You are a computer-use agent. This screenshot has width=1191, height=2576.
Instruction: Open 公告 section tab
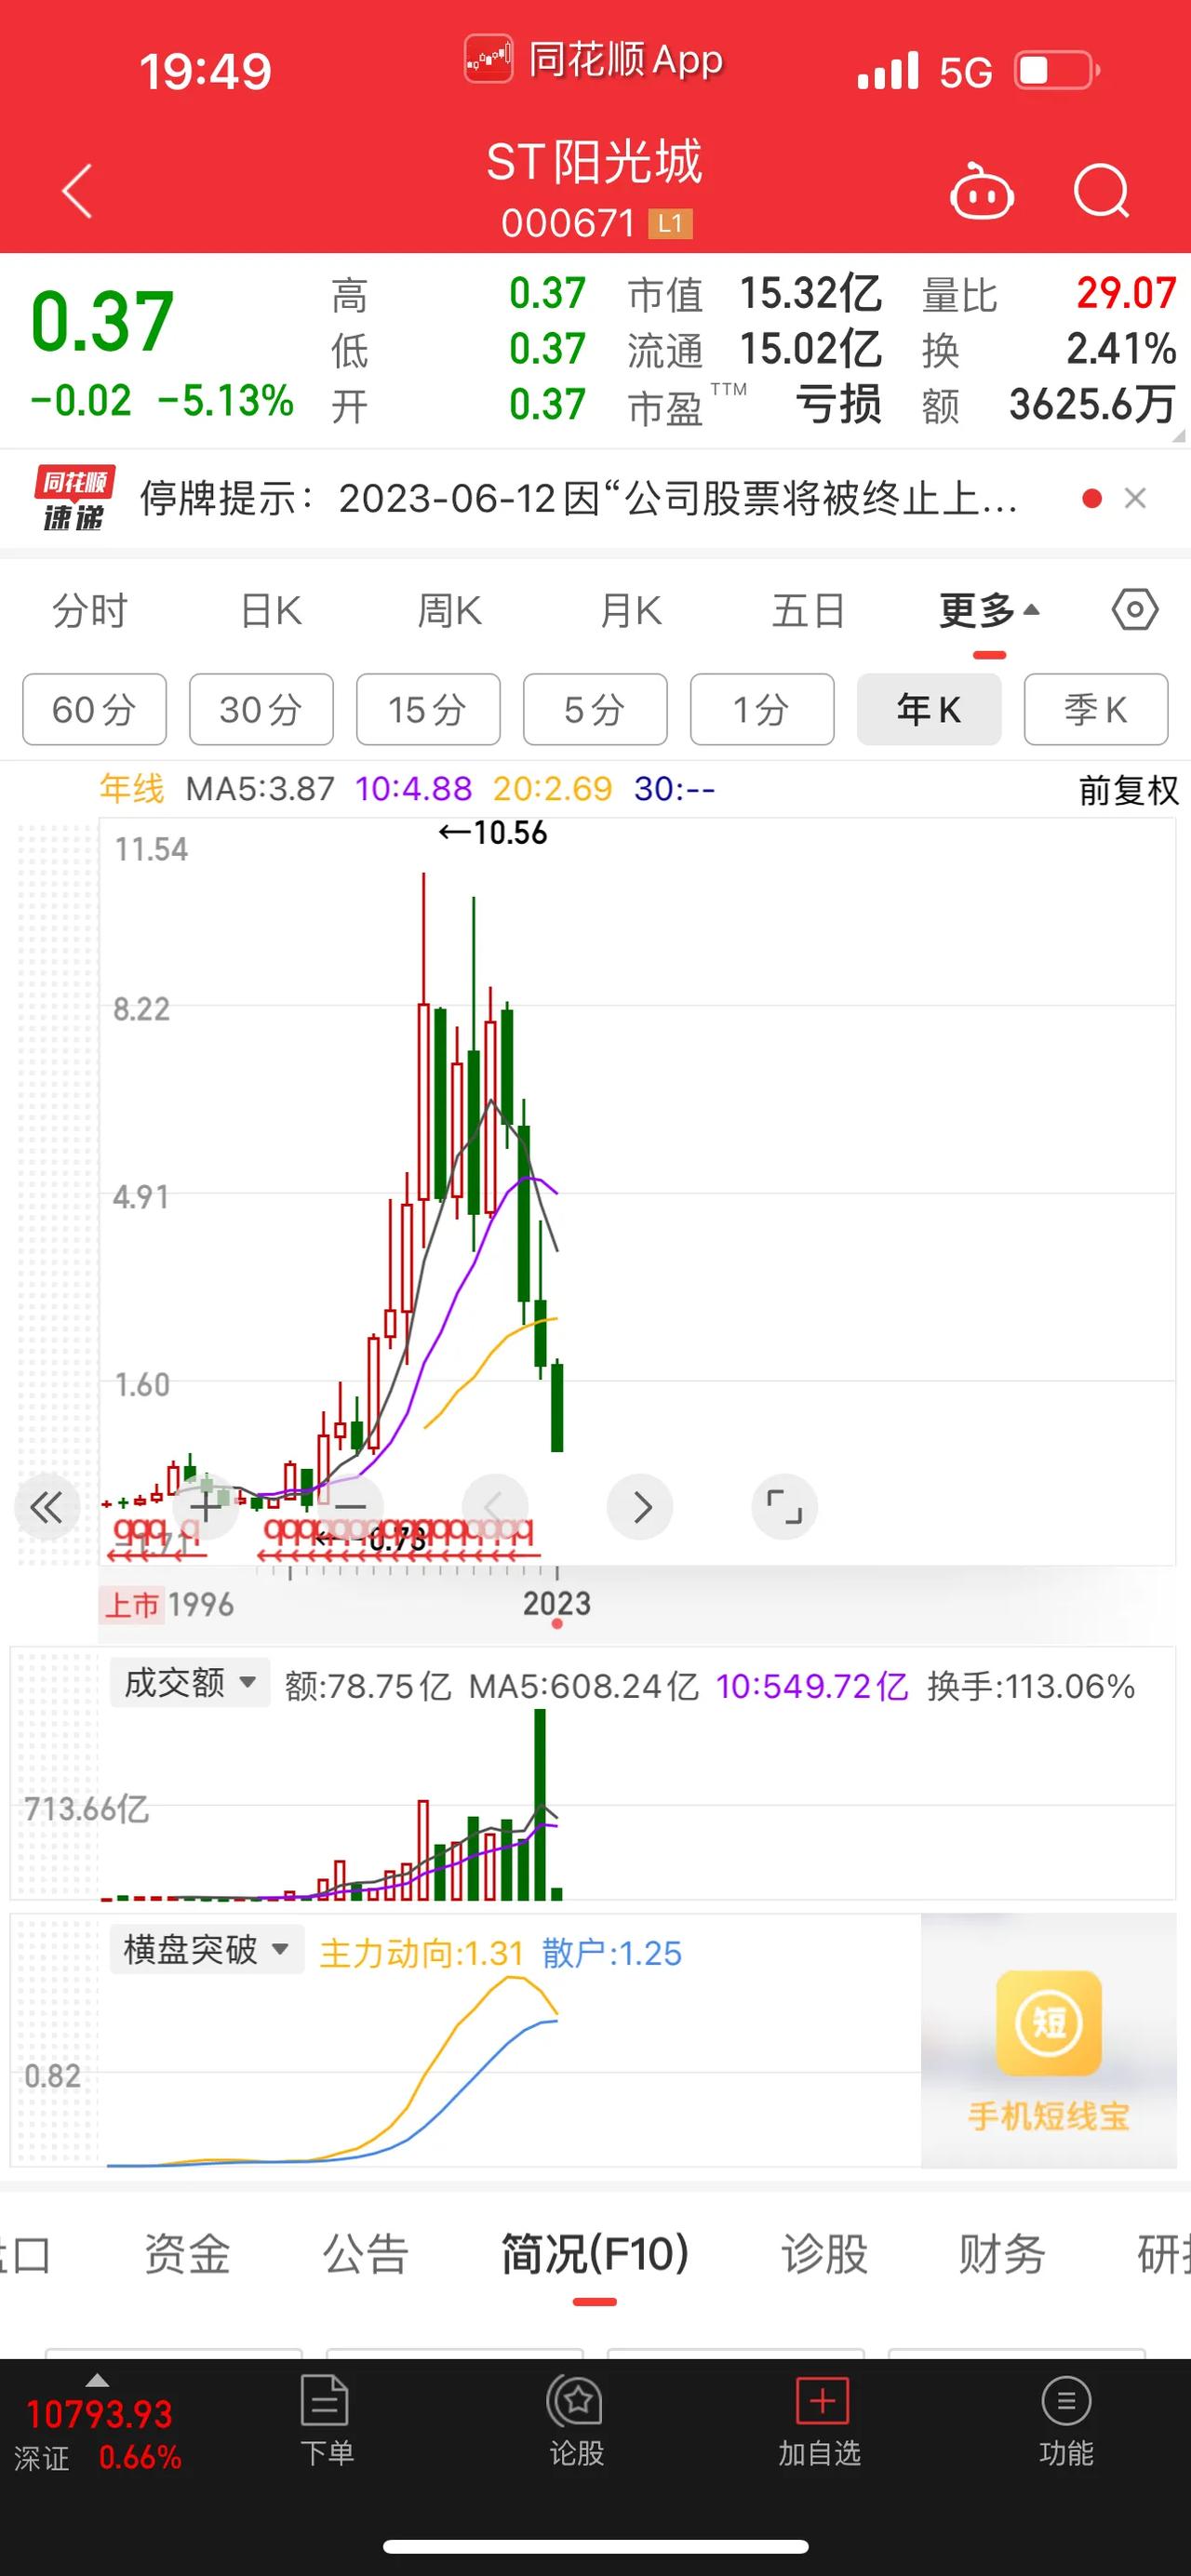tap(365, 2254)
